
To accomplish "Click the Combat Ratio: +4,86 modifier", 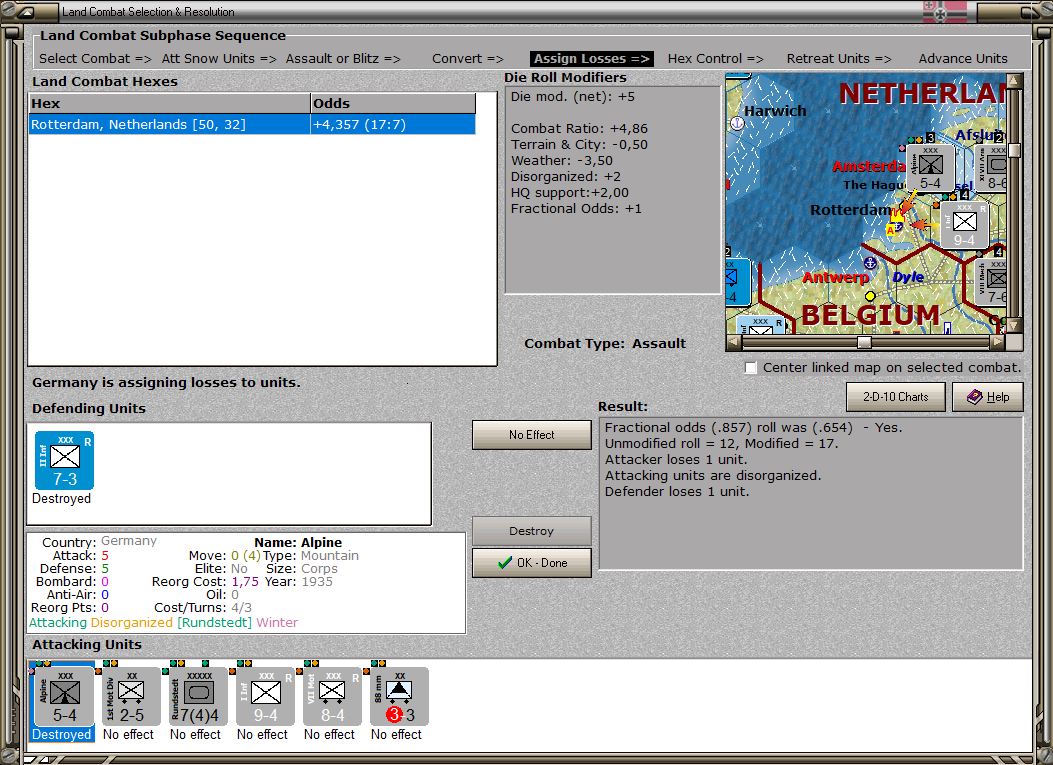I will point(579,128).
